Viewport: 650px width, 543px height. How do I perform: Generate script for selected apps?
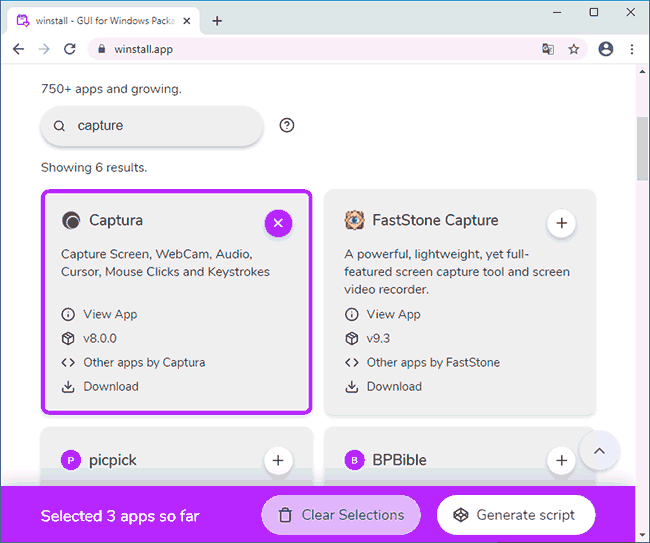click(516, 515)
